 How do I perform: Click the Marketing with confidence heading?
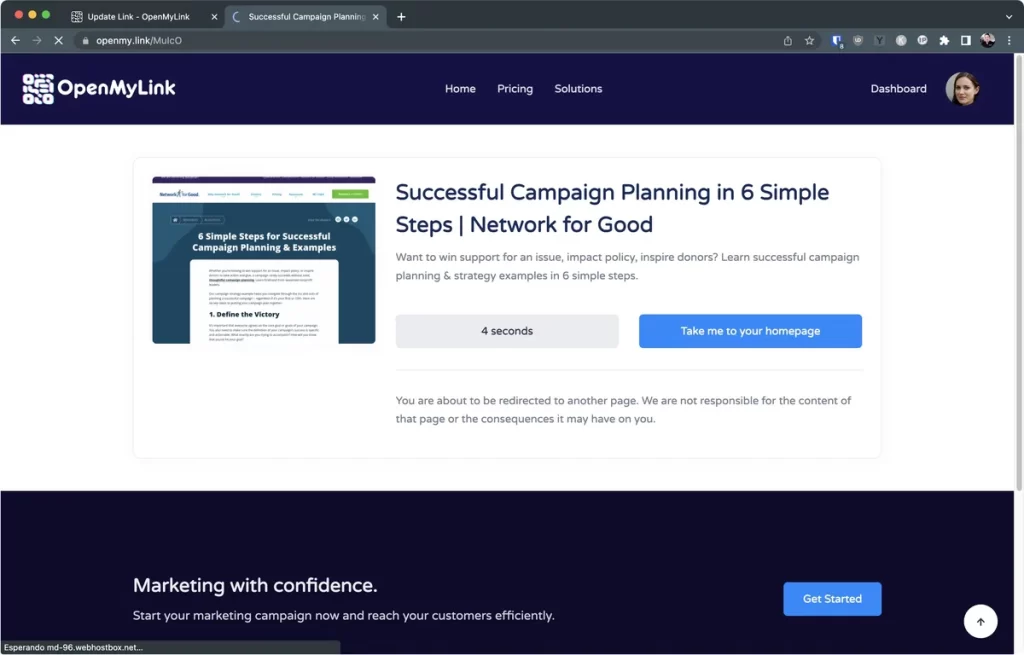[x=255, y=585]
